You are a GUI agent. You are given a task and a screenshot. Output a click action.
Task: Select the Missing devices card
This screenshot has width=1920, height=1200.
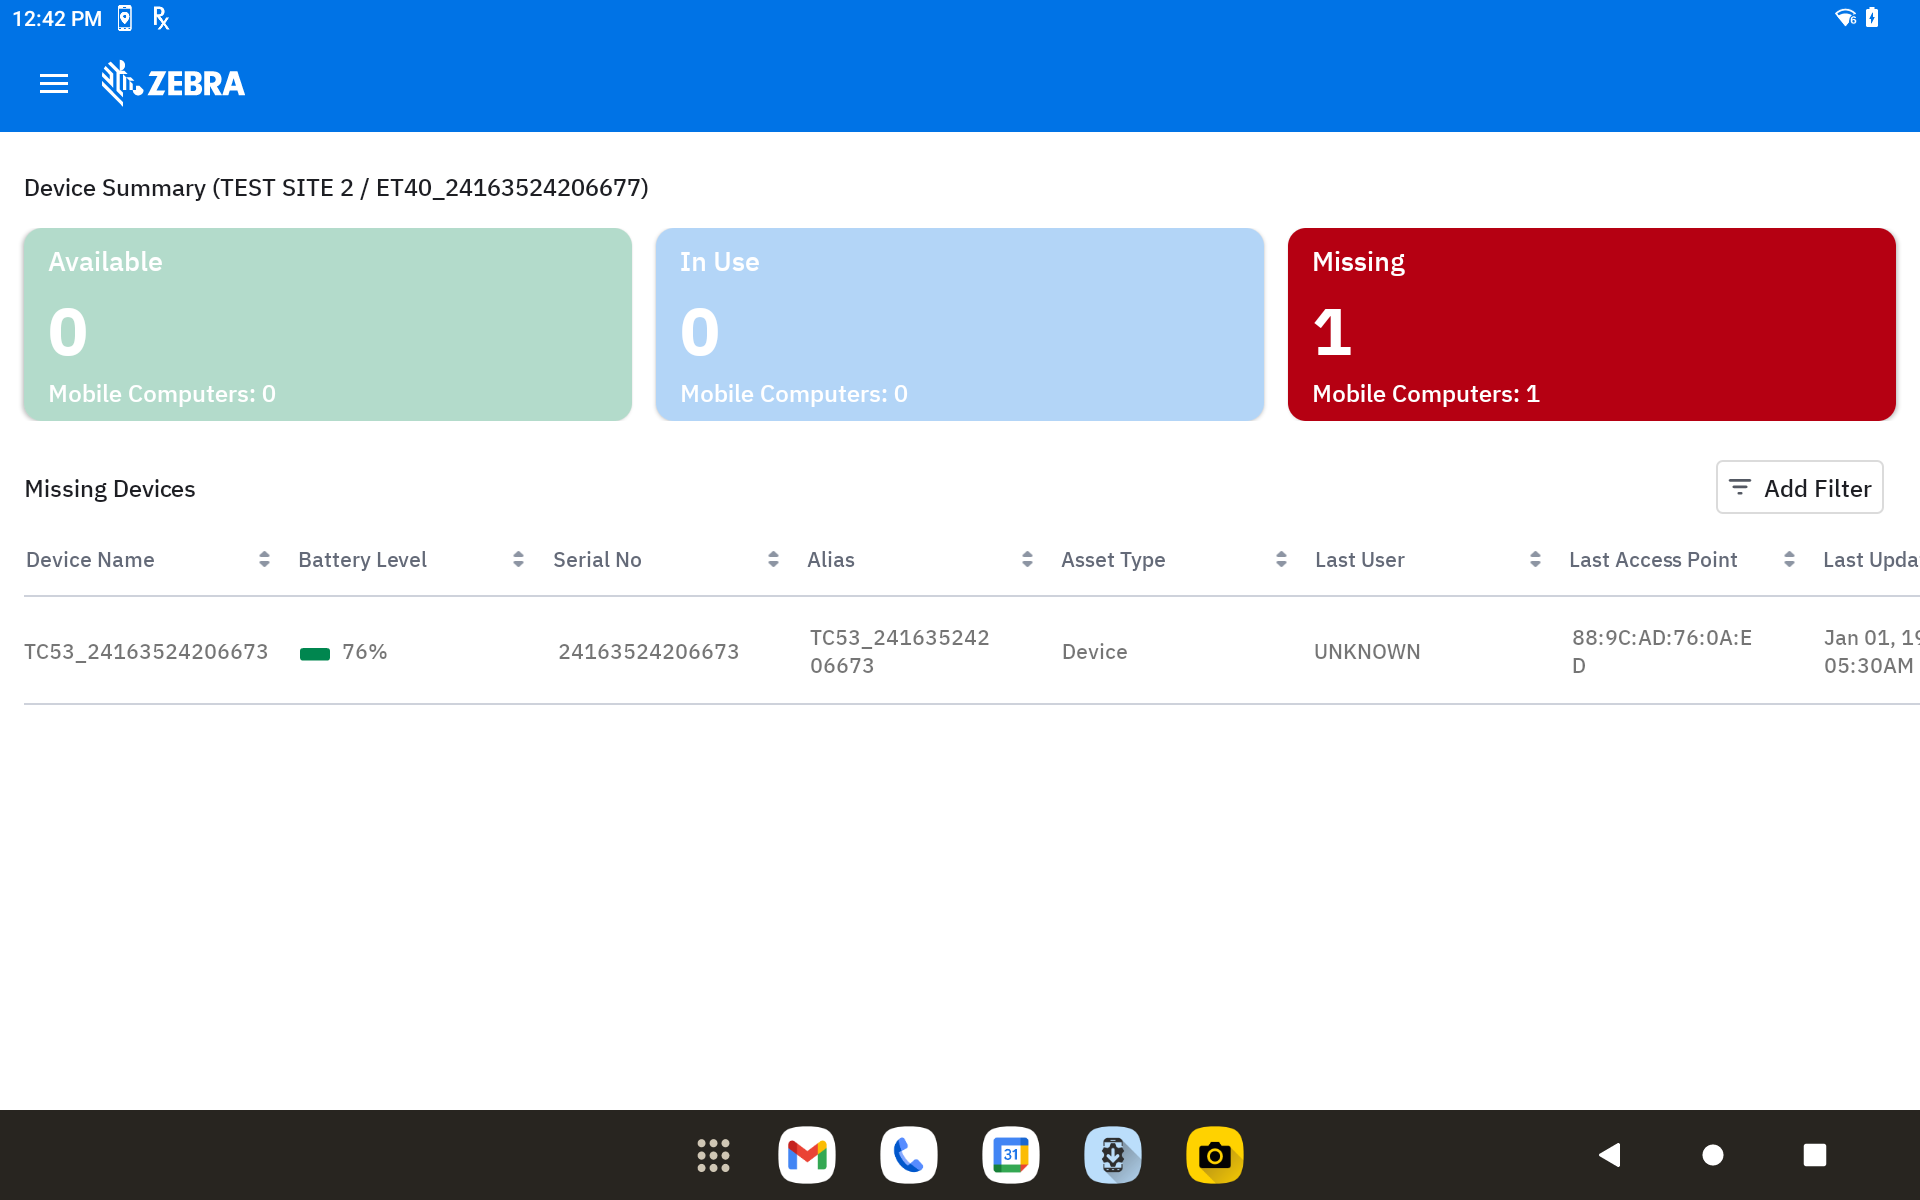tap(1592, 324)
